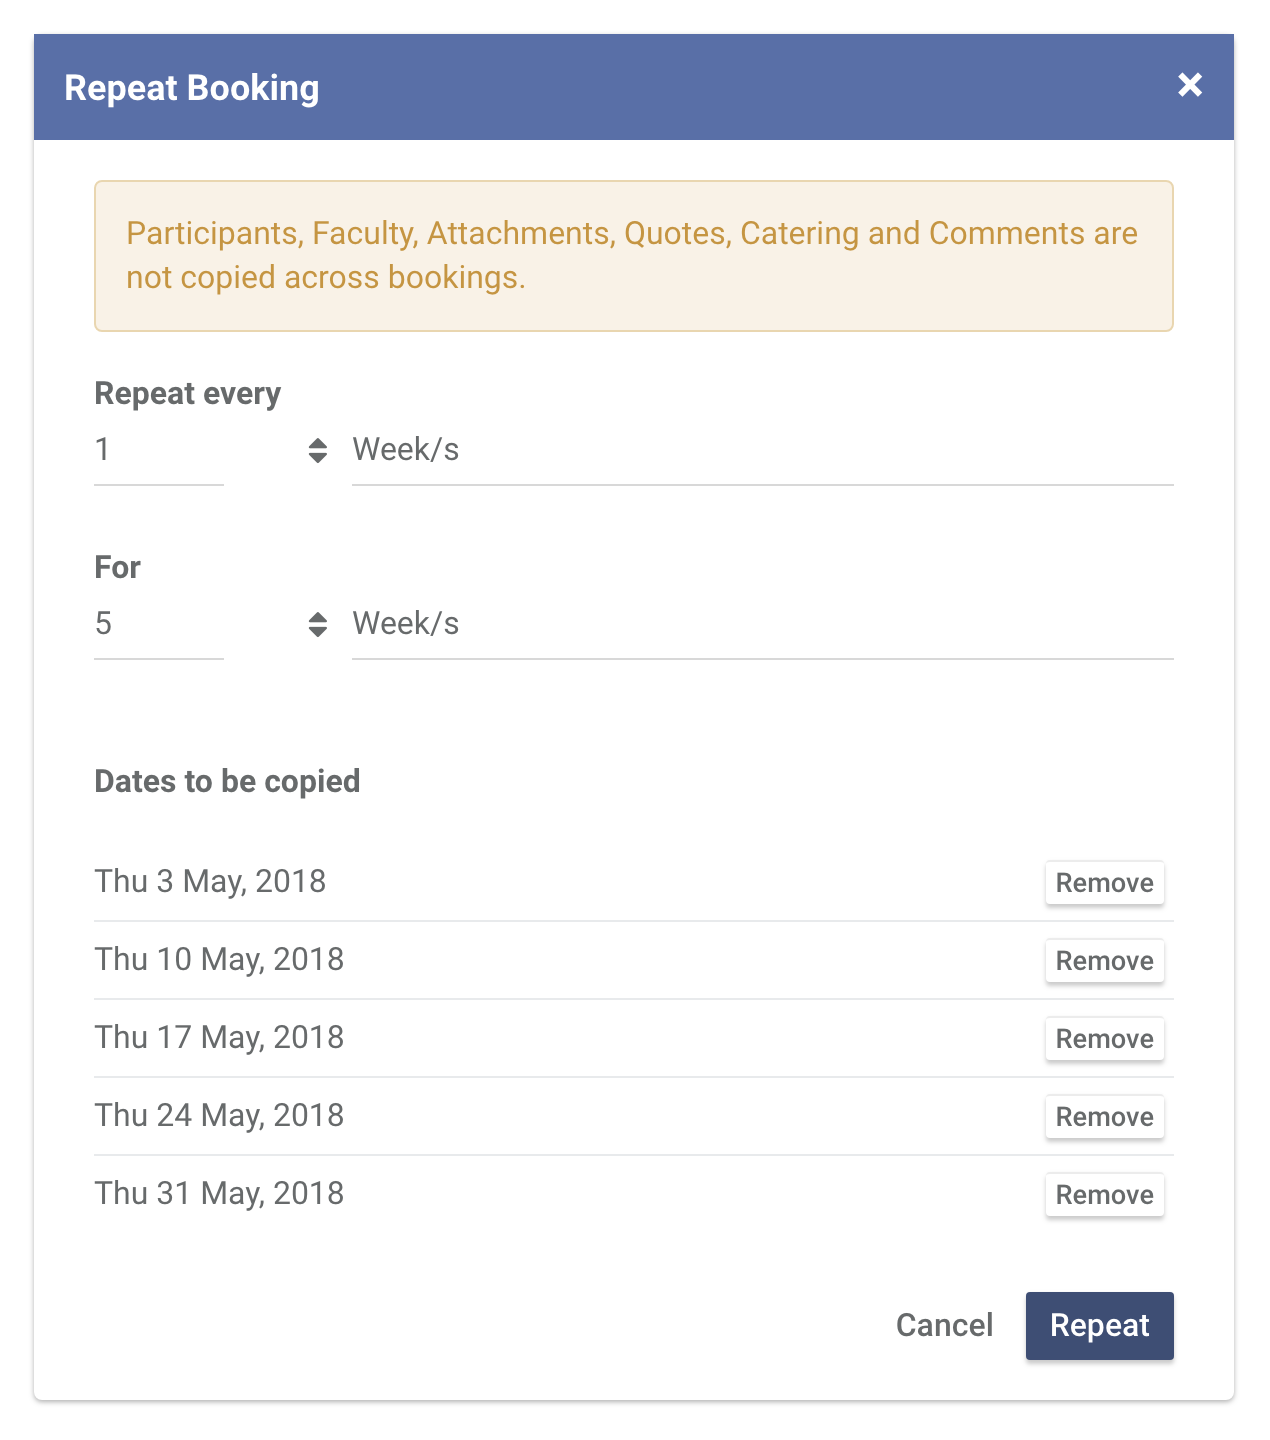Focus the For number field showing 5

159,625
